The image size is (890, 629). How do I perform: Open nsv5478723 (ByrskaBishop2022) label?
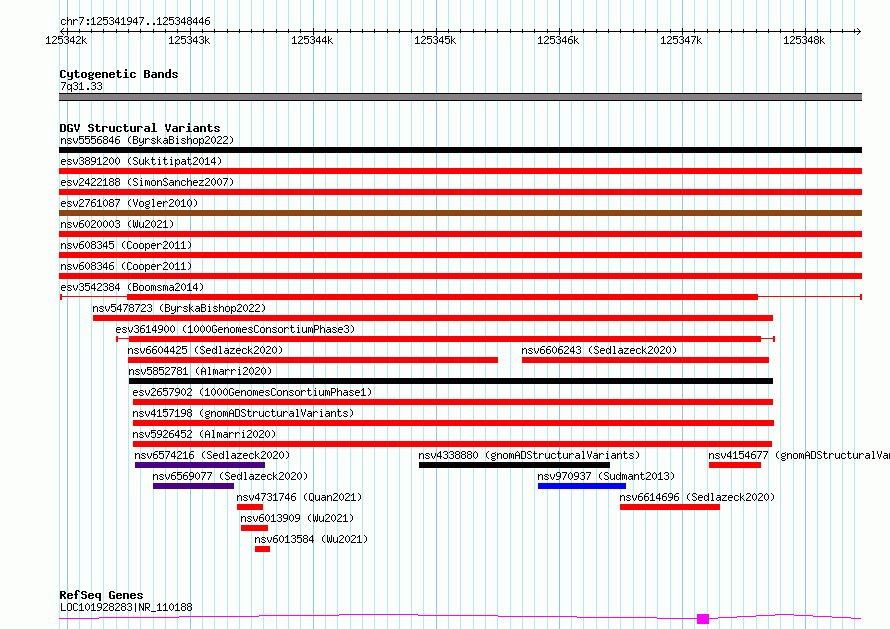pos(179,308)
